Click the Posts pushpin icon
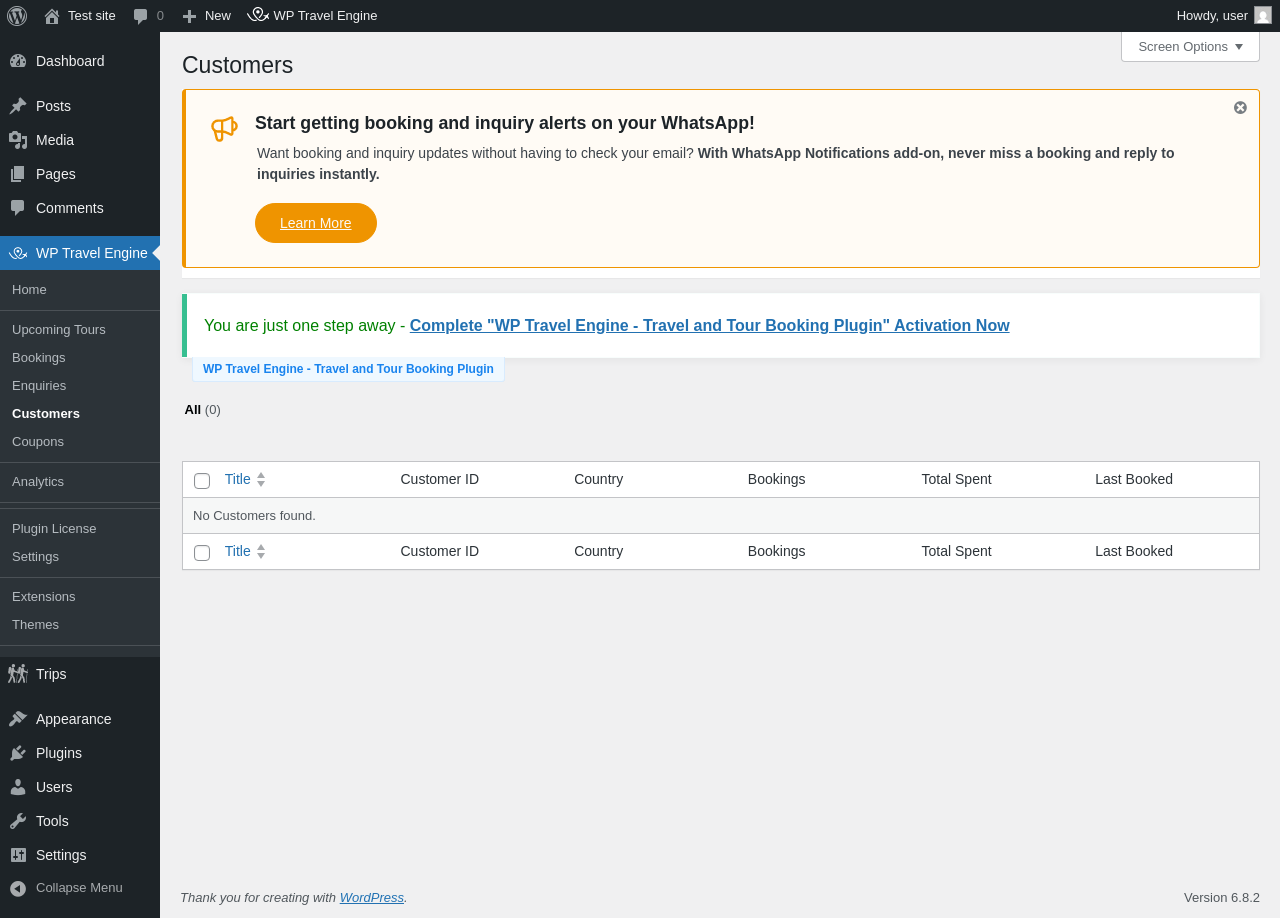 (18, 106)
